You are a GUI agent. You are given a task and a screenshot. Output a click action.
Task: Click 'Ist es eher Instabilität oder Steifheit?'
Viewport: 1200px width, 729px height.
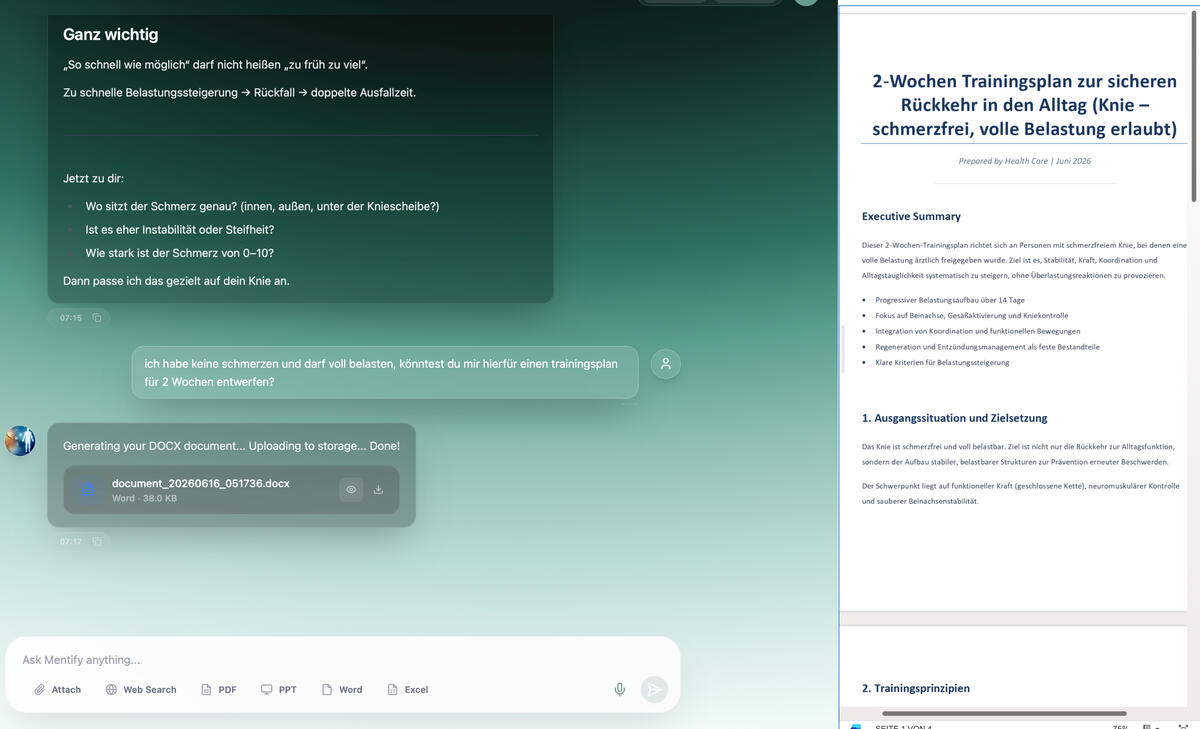(x=180, y=229)
